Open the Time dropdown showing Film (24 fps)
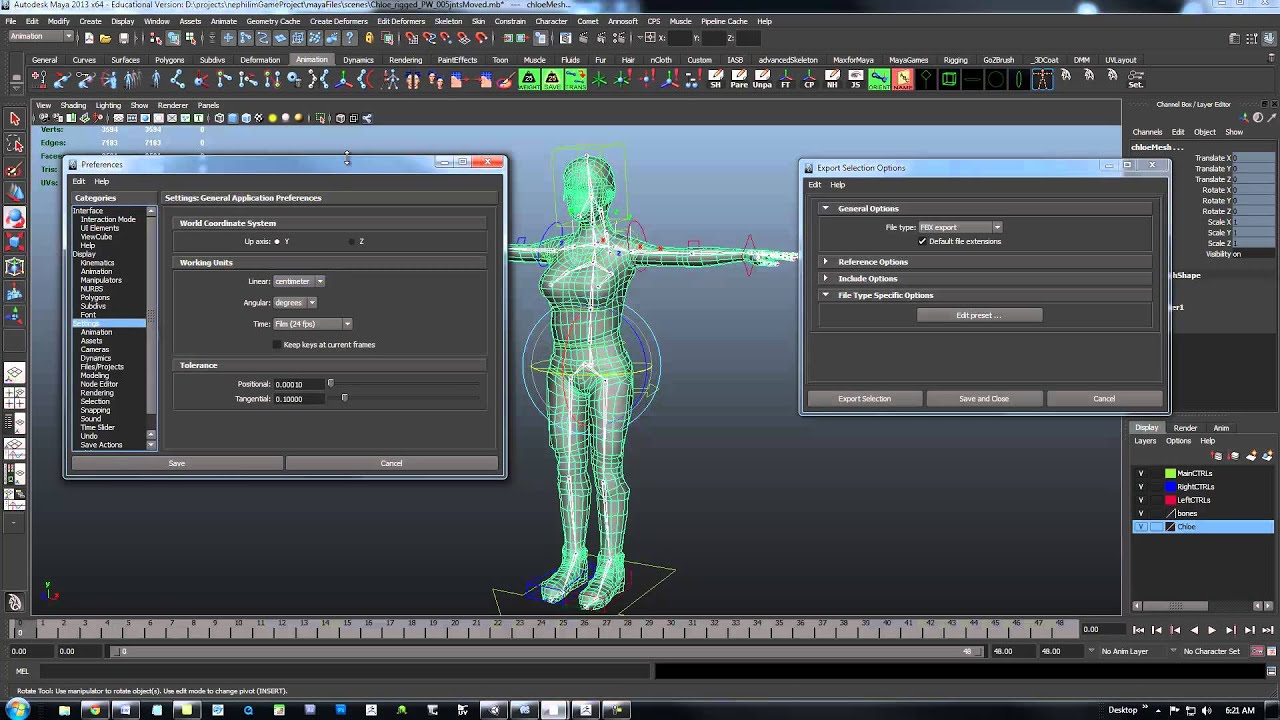Viewport: 1280px width, 720px height. coord(346,323)
